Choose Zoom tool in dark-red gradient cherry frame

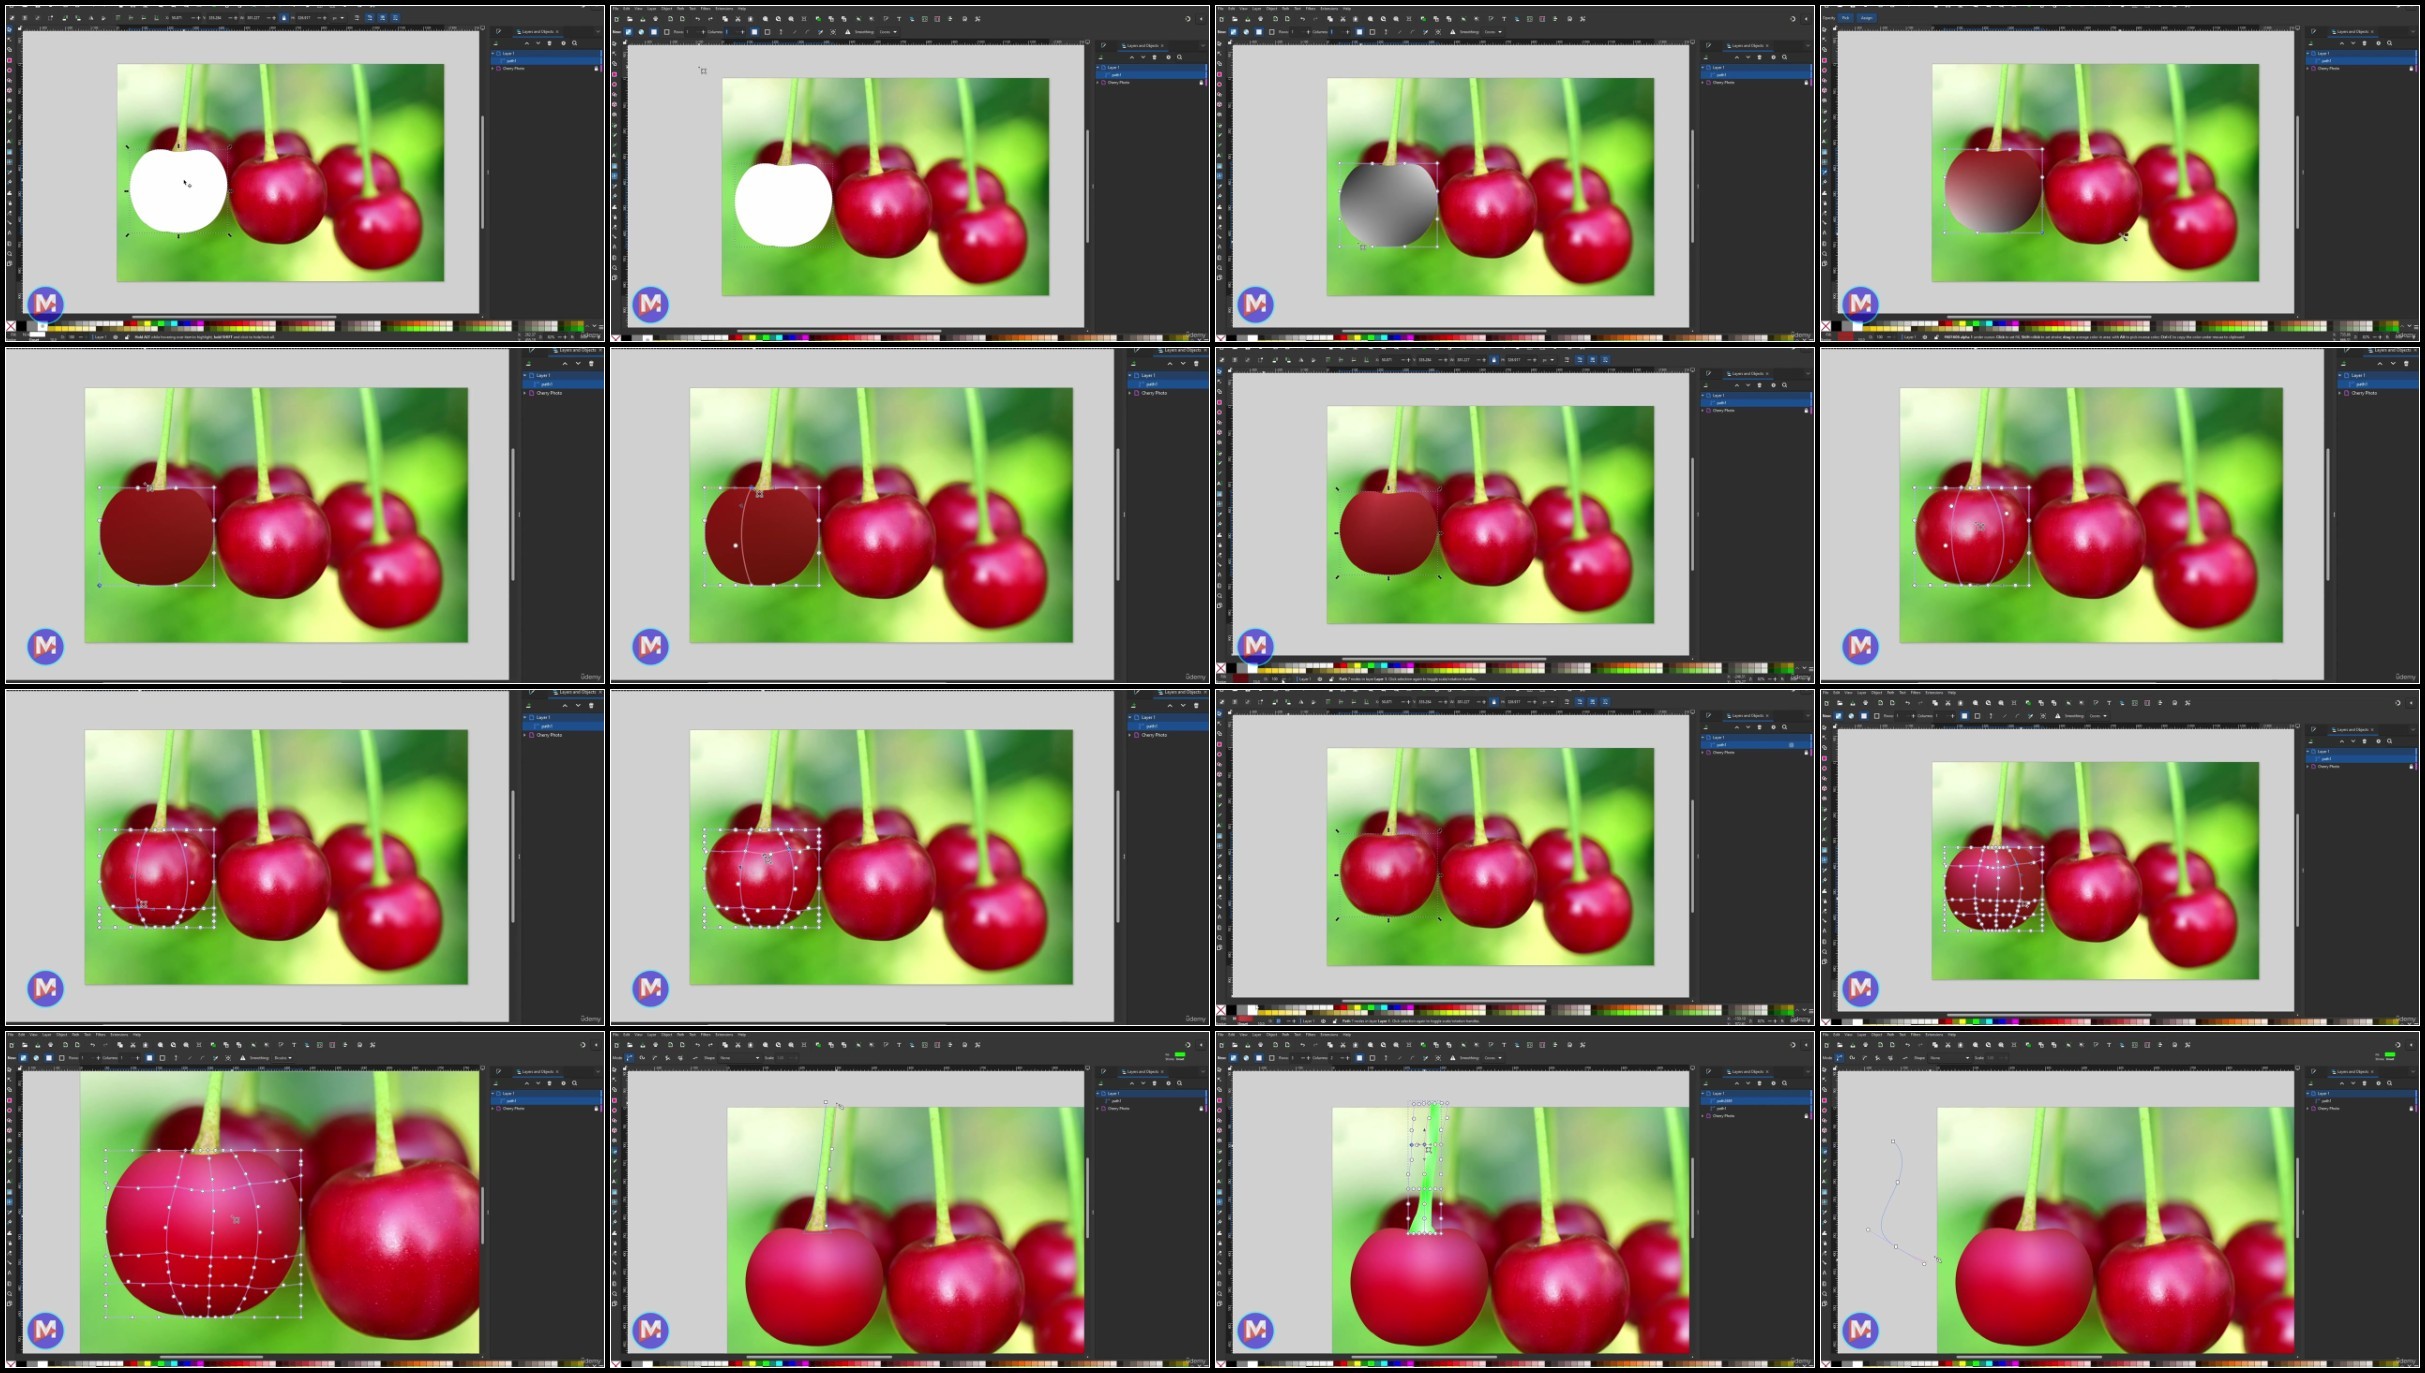click(1824, 254)
